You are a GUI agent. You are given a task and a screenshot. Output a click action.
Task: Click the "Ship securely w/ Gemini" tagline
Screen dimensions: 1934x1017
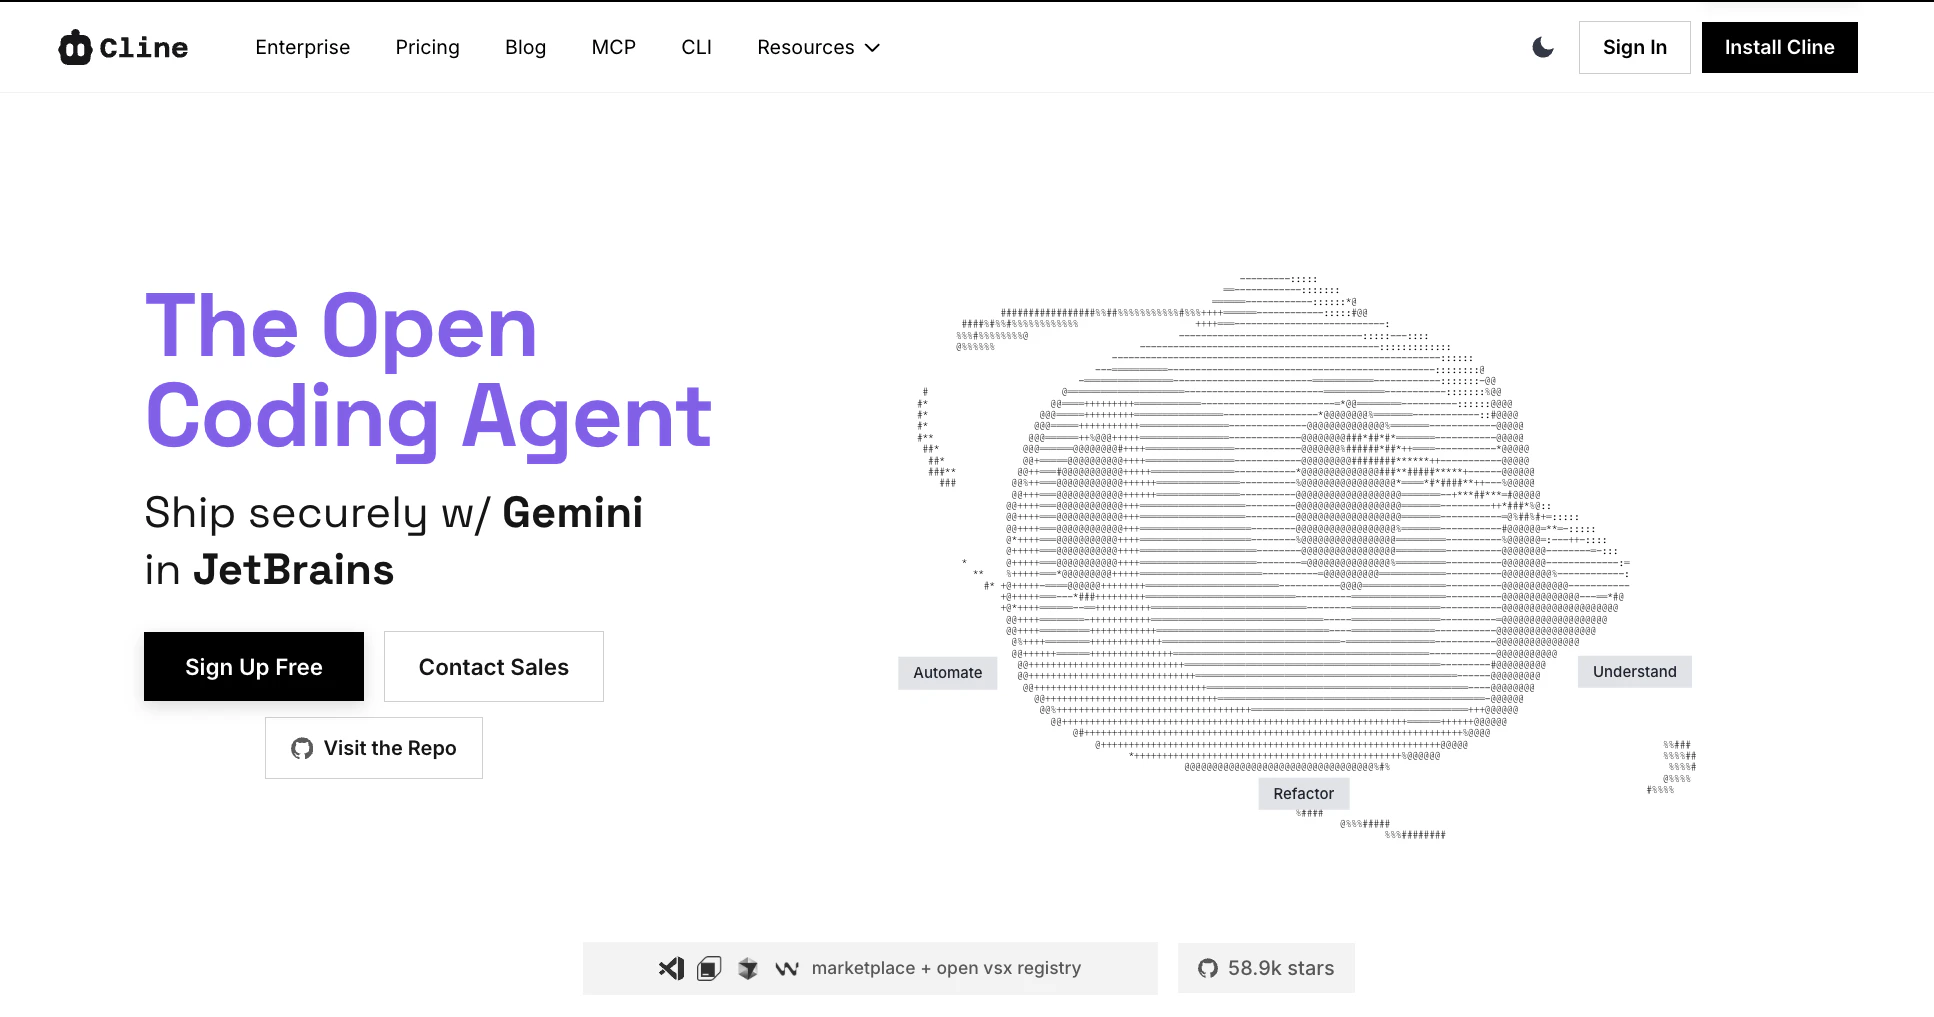pyautogui.click(x=394, y=513)
